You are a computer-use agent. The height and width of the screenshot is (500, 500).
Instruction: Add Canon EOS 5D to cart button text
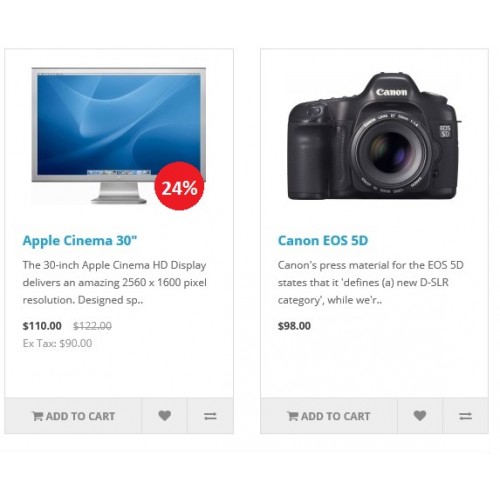point(336,416)
